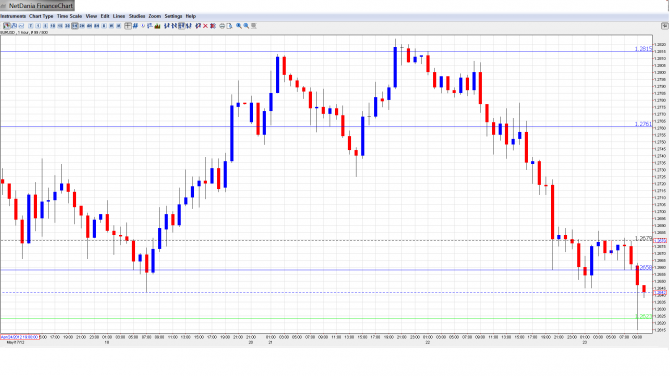
Task: Select the 8H time scale button
Action: pyautogui.click(x=97, y=26)
